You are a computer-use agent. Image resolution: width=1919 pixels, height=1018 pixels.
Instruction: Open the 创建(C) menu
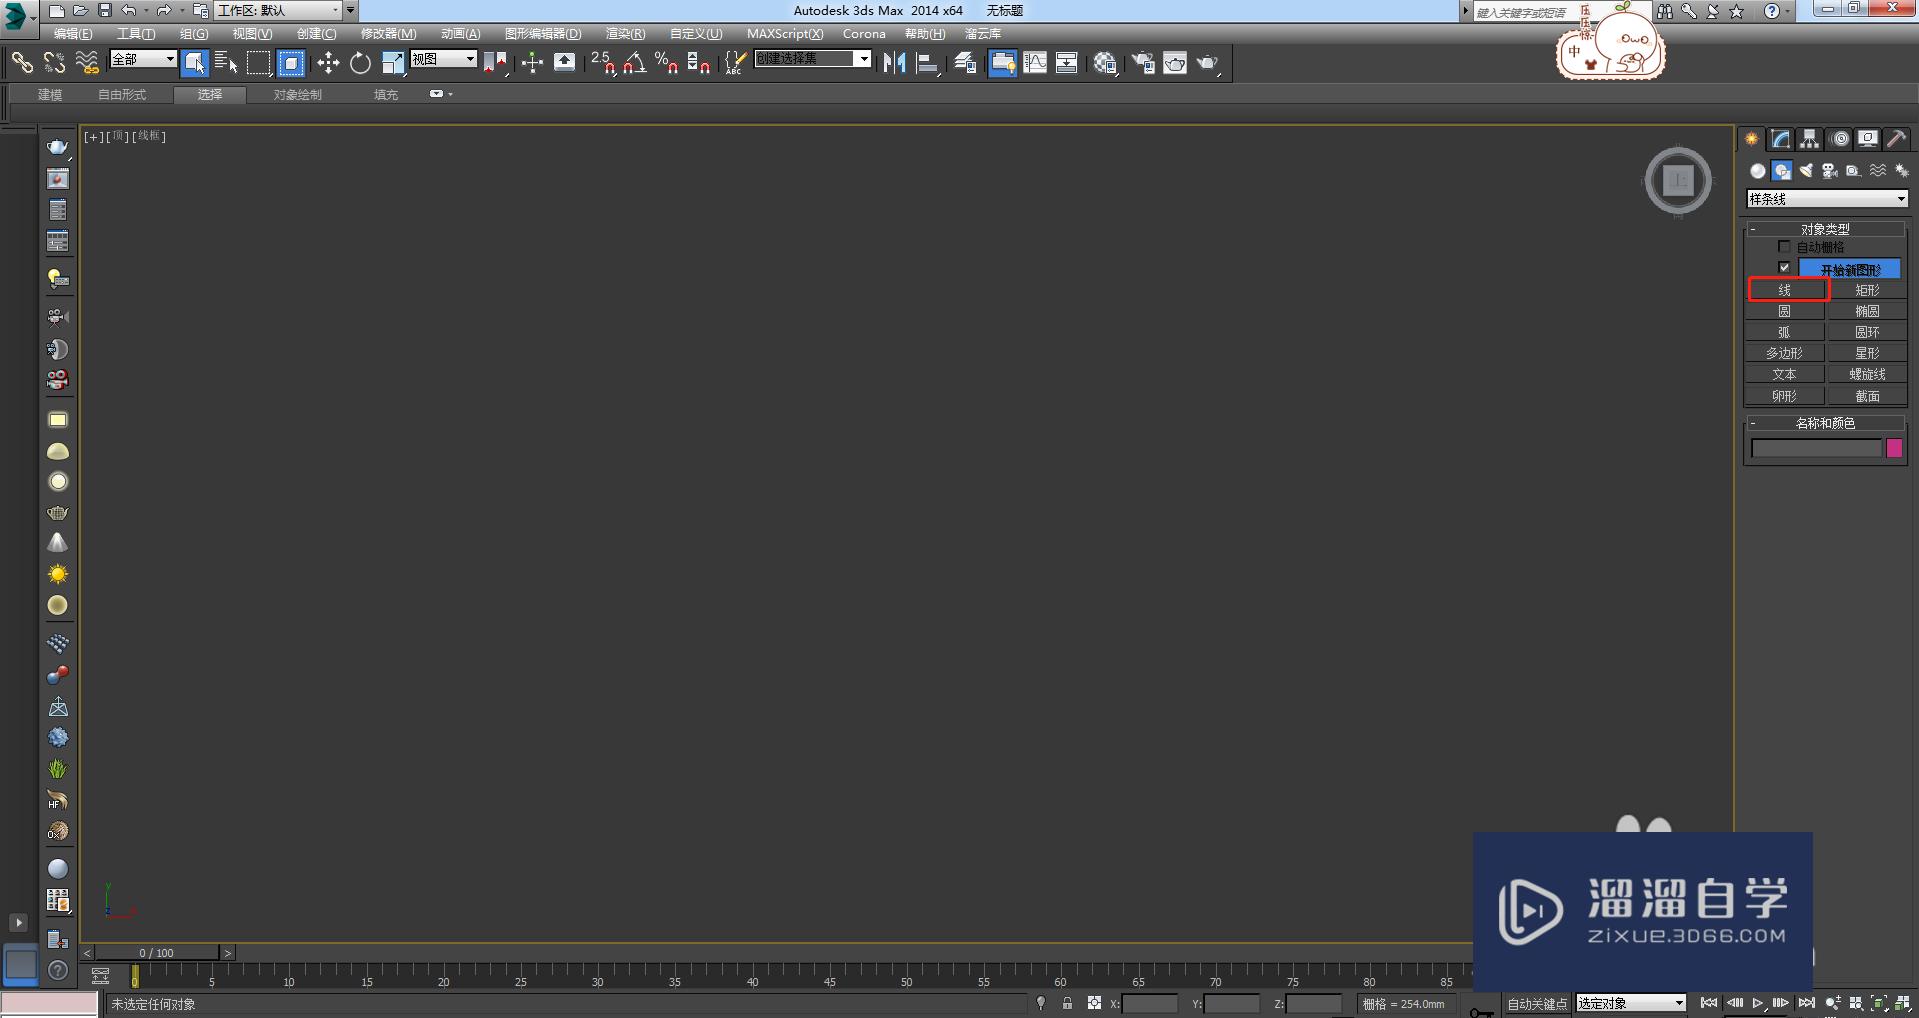pos(316,34)
